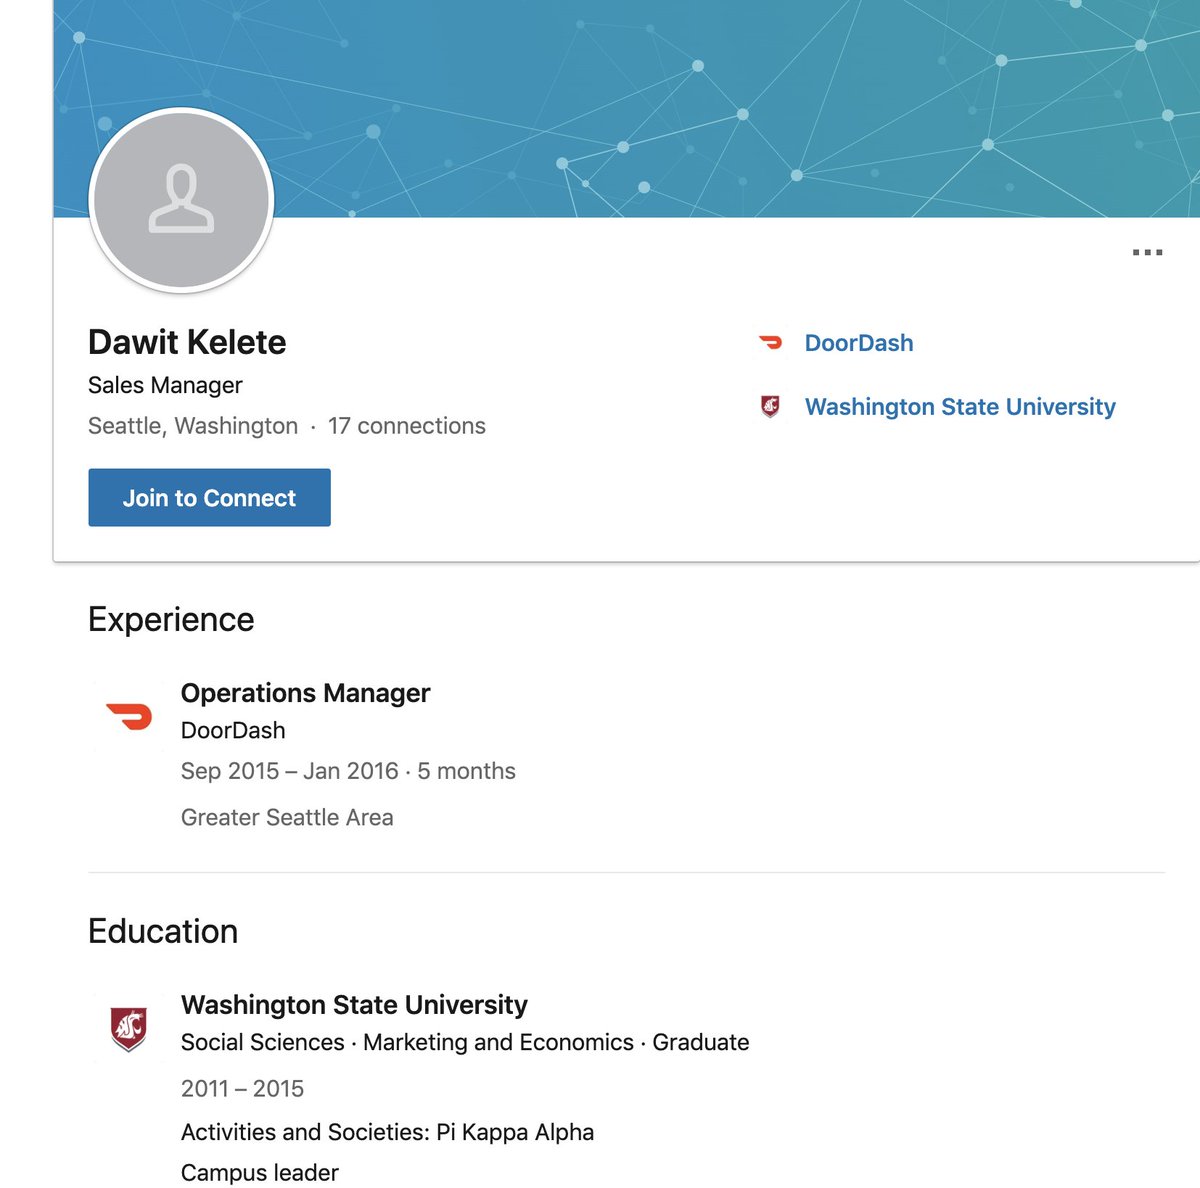Click the Join to Connect button
The image size is (1200, 1188).
(x=209, y=497)
